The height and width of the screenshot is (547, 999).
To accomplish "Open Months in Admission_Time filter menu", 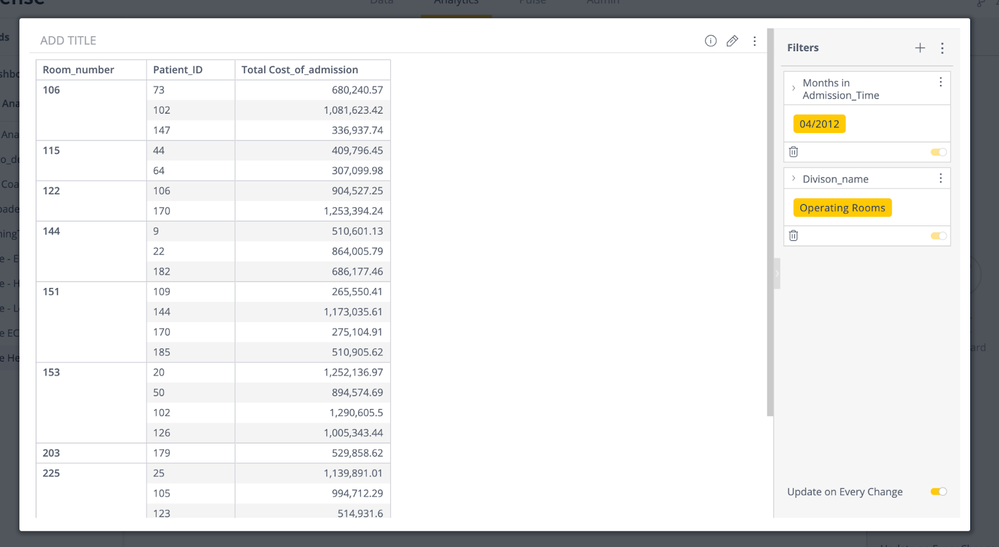I will [941, 83].
